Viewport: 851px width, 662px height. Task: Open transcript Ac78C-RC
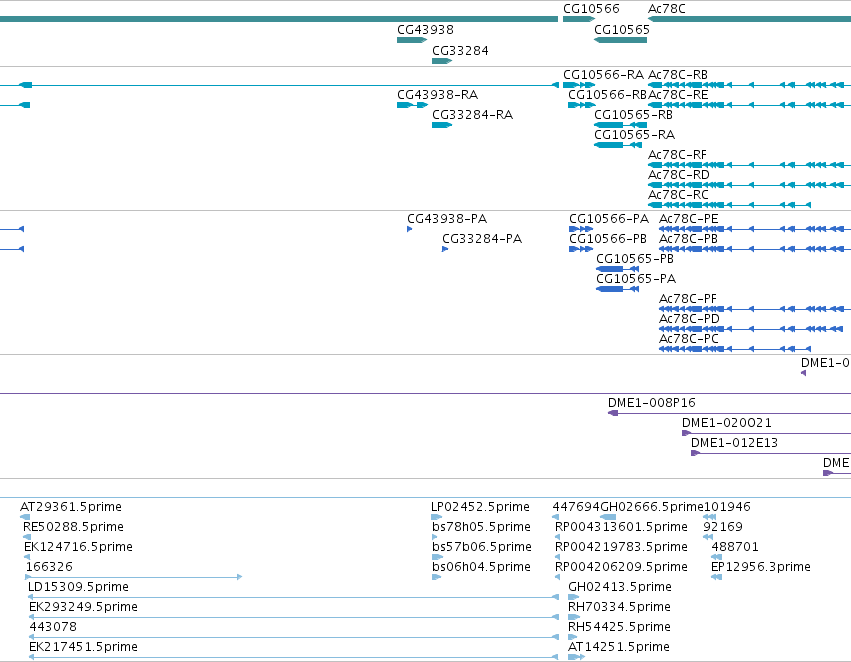[678, 195]
